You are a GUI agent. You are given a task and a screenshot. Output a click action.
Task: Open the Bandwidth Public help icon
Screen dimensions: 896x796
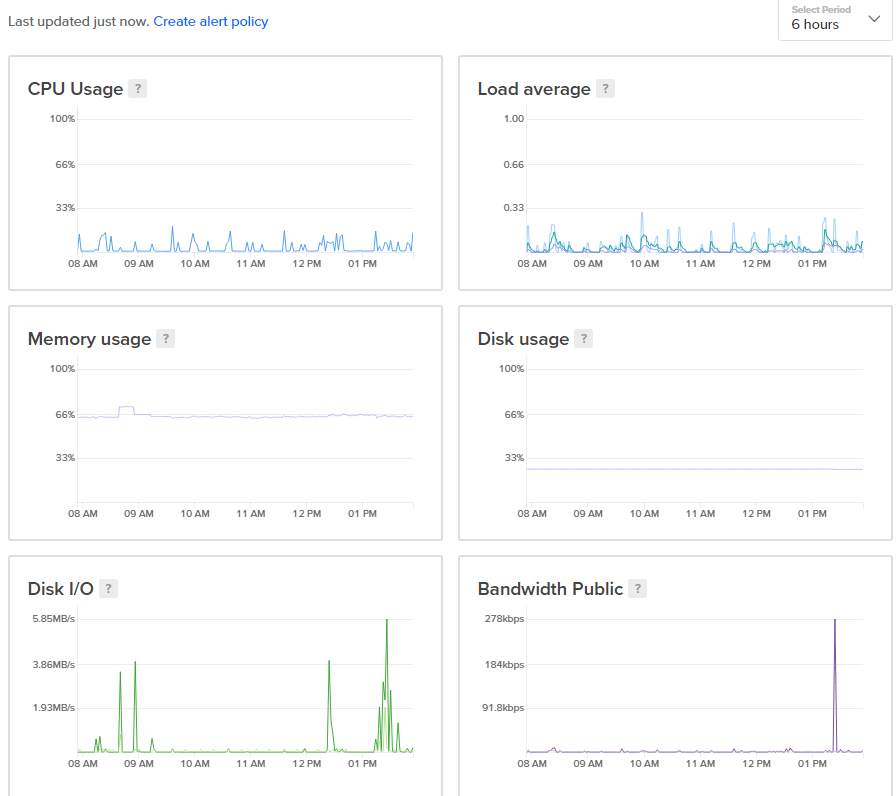pos(638,589)
